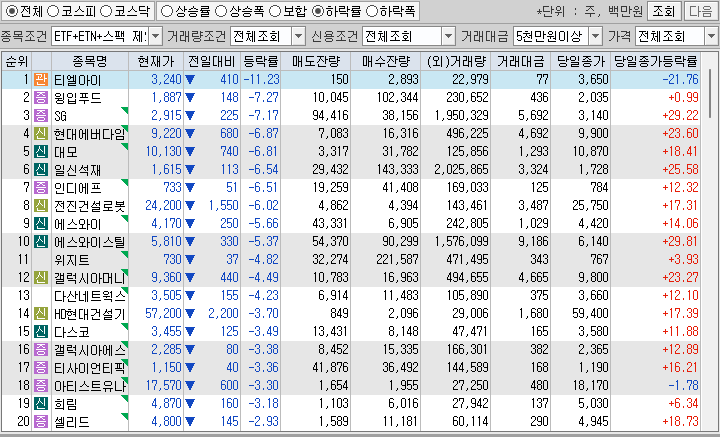Select the 코스피 radio button
This screenshot has width=720, height=437.
point(54,11)
